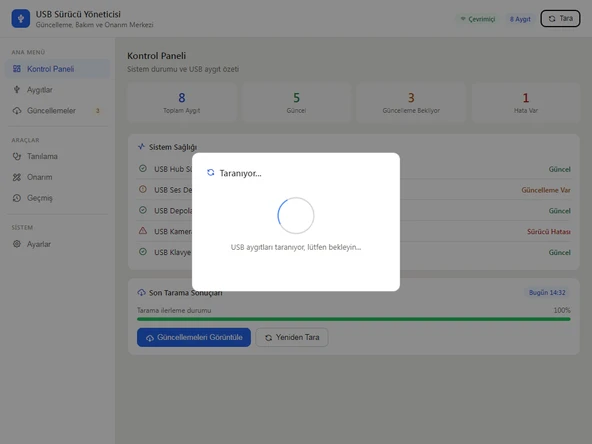The height and width of the screenshot is (444, 592).
Task: Click the Çevrimiçi status badge
Action: coord(478,19)
